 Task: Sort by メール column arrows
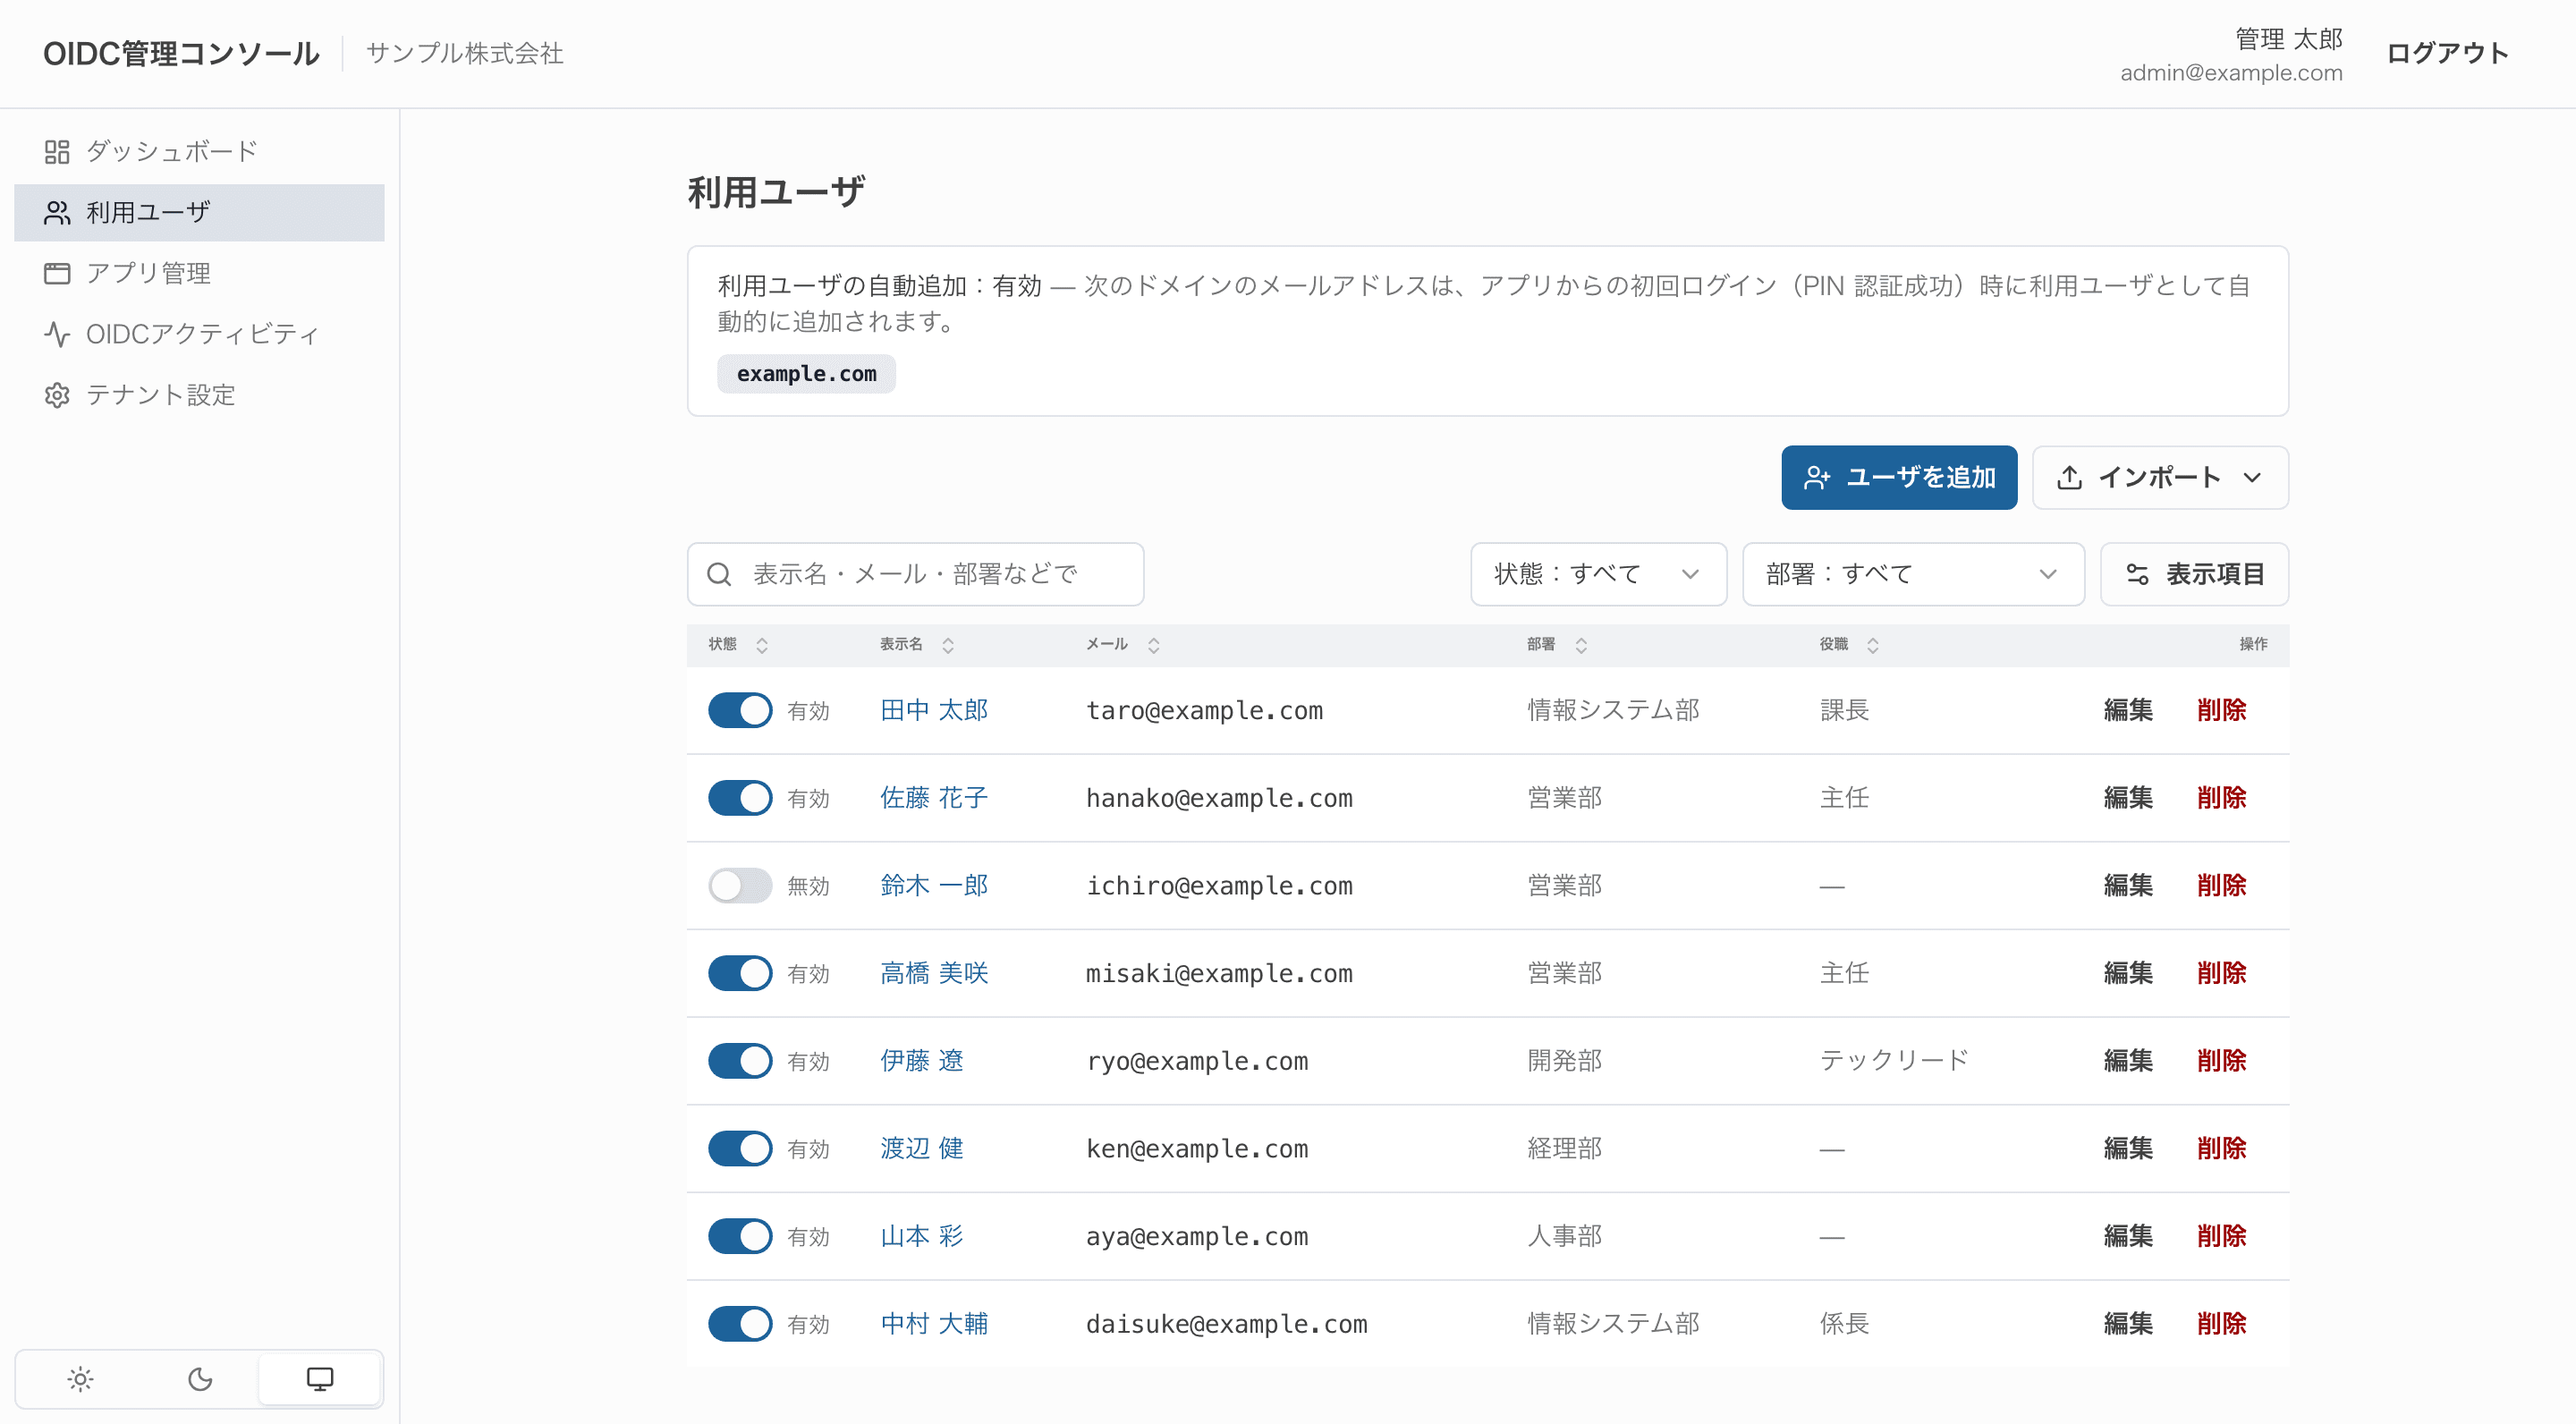[1153, 645]
